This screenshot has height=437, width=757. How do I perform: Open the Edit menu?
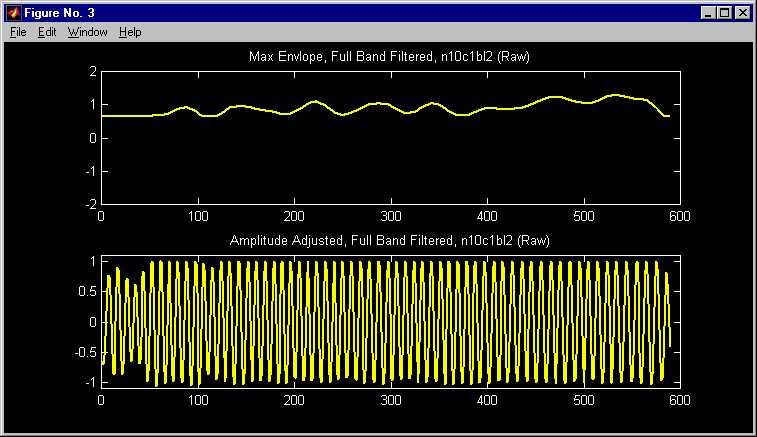pyautogui.click(x=47, y=32)
